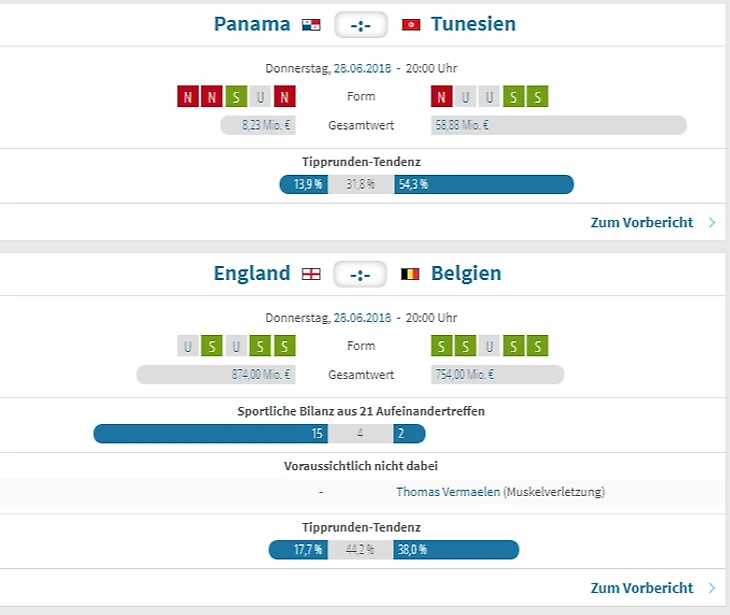Open Zum Vorbericht for Panama vs Tunesien
This screenshot has height=615, width=730.
641,222
